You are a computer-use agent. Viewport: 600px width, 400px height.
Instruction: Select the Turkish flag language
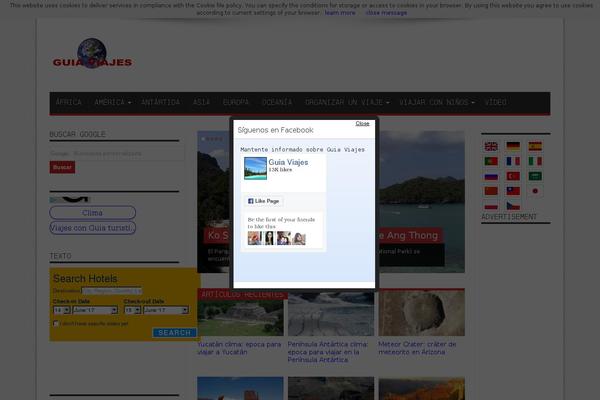(x=513, y=176)
